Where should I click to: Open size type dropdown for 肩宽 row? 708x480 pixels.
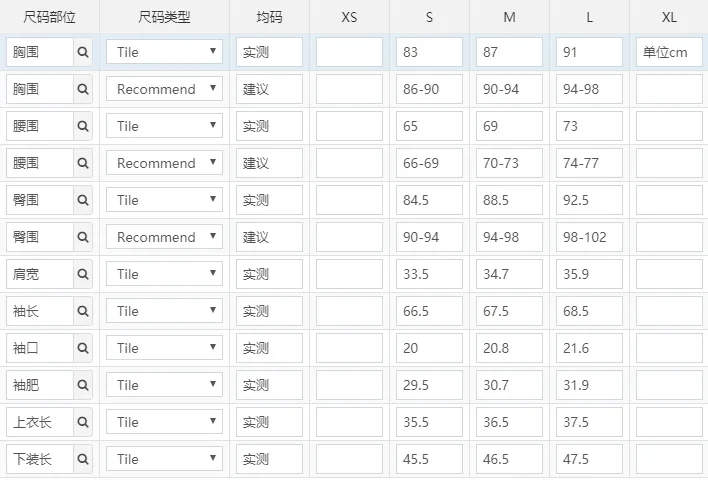click(164, 274)
